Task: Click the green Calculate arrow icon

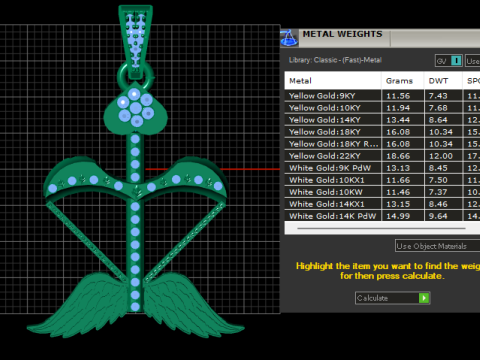Action: [424, 298]
